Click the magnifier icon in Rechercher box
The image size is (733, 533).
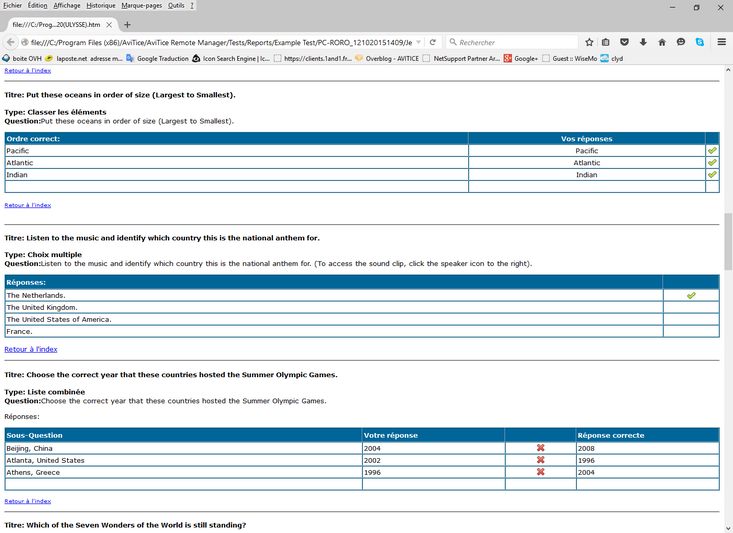453,42
